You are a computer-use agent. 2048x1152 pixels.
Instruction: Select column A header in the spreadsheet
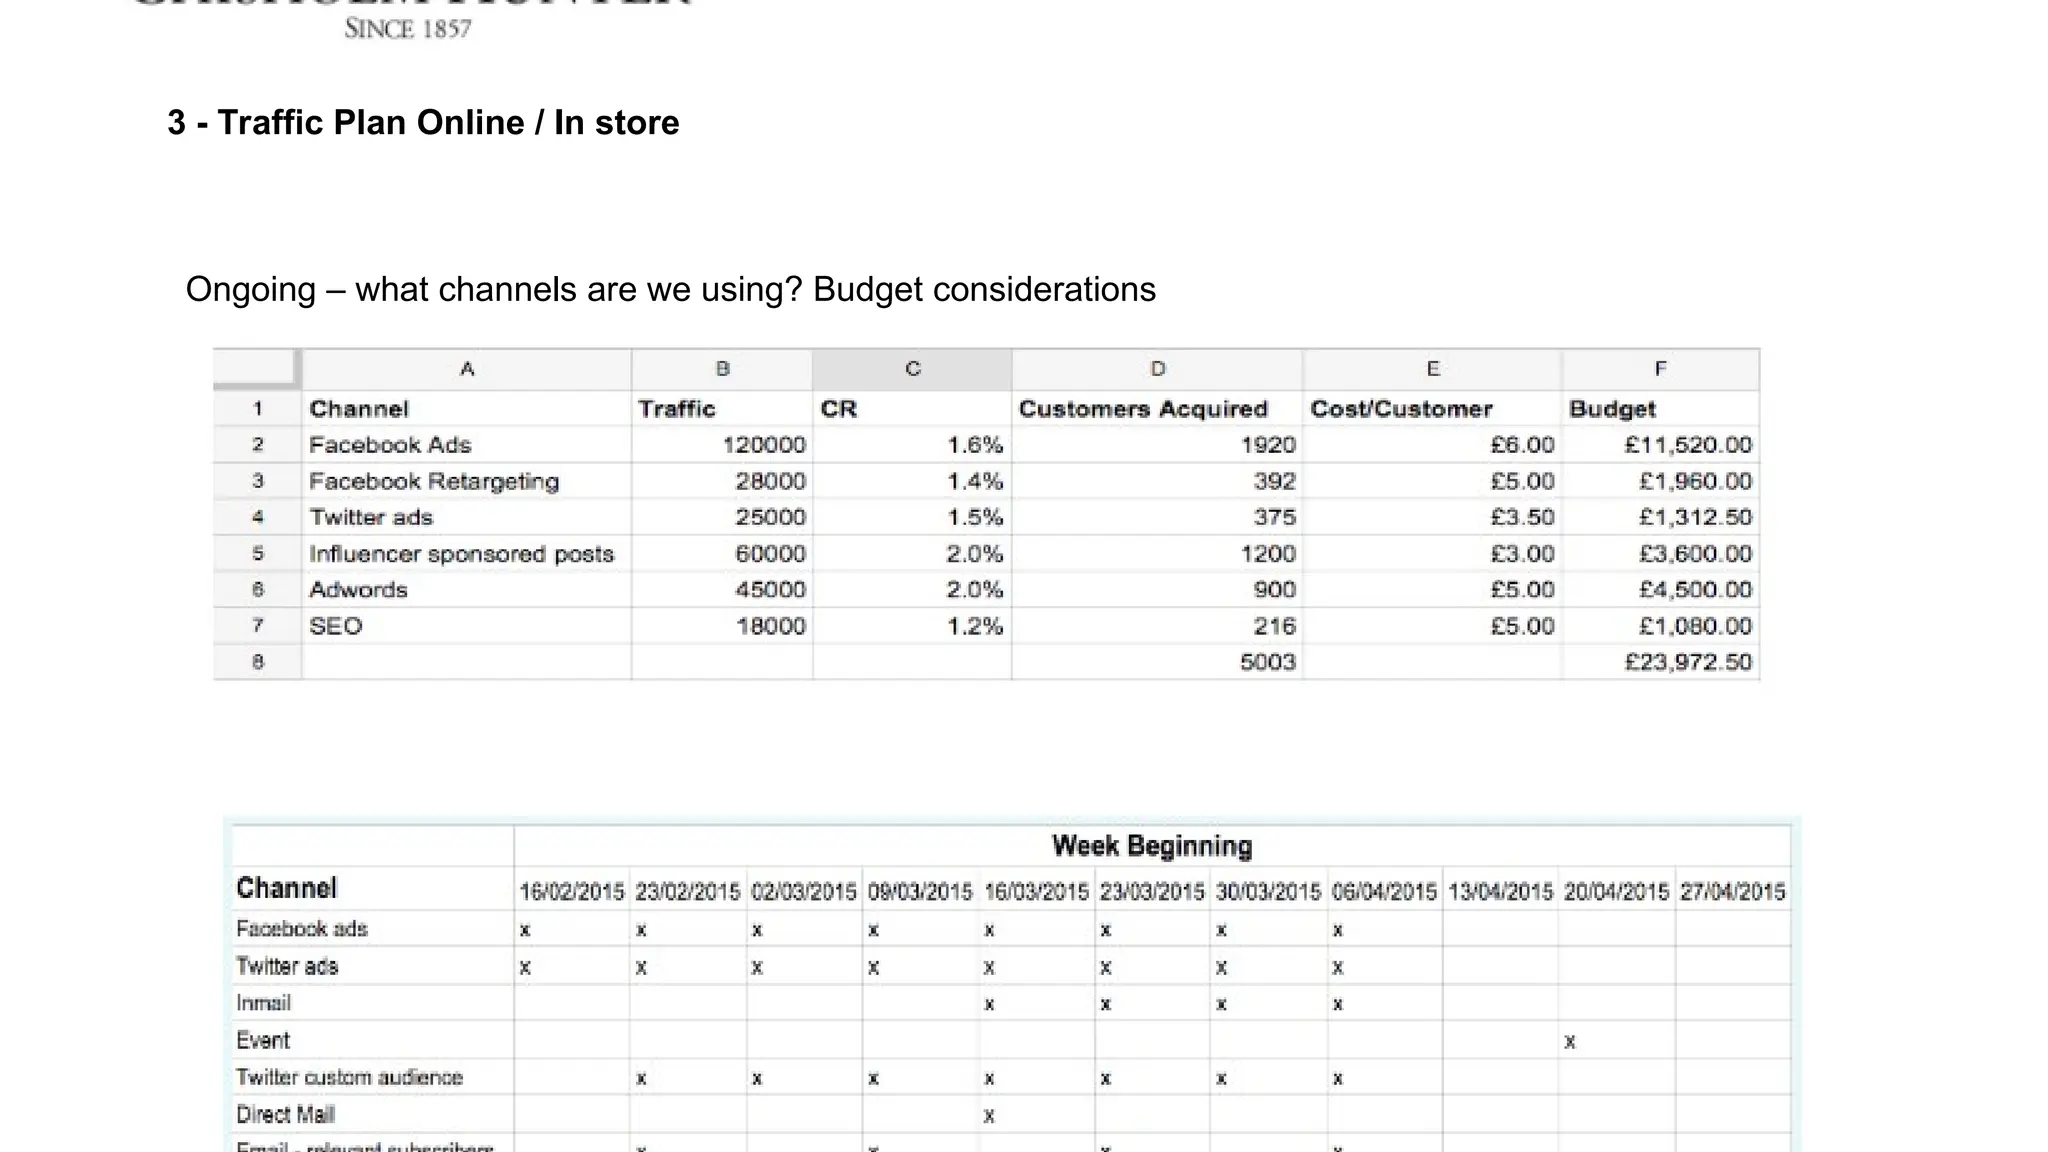(466, 369)
